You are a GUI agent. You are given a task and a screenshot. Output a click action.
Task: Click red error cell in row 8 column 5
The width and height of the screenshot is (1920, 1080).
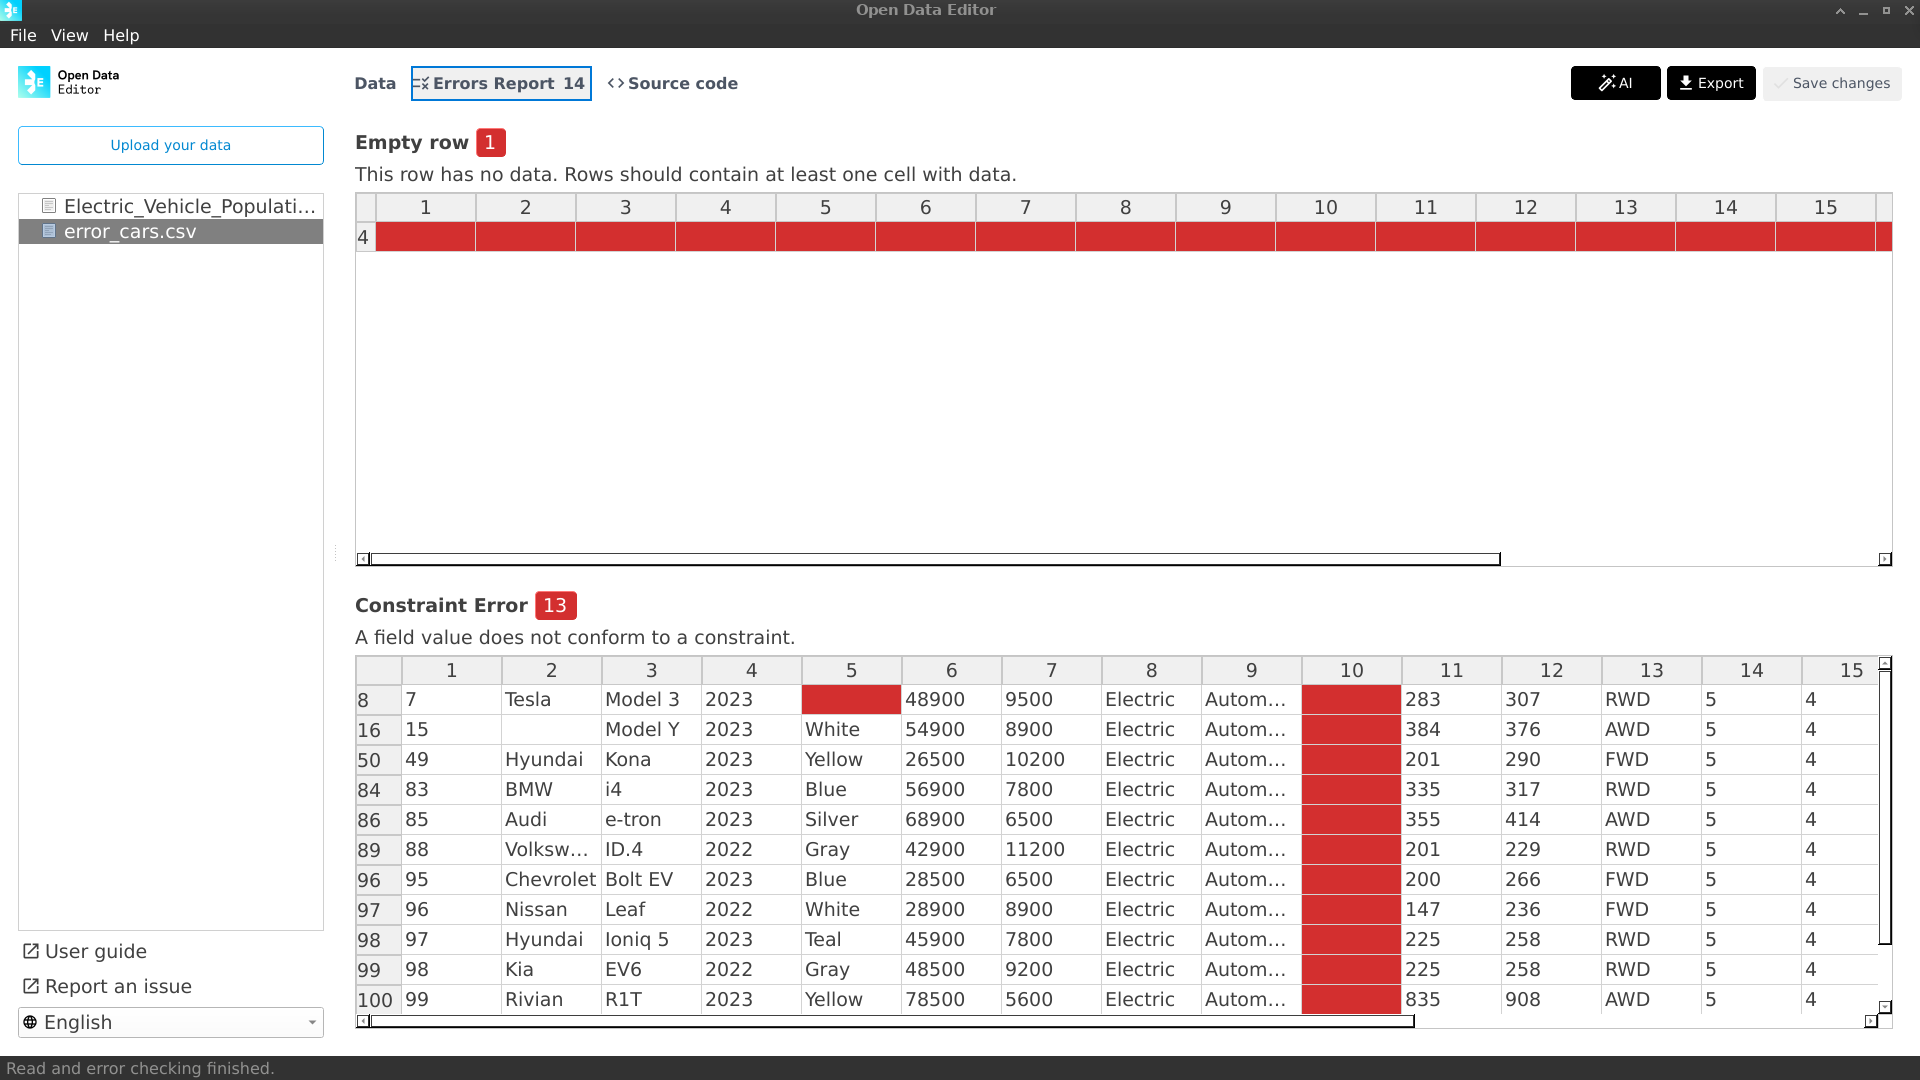point(851,699)
